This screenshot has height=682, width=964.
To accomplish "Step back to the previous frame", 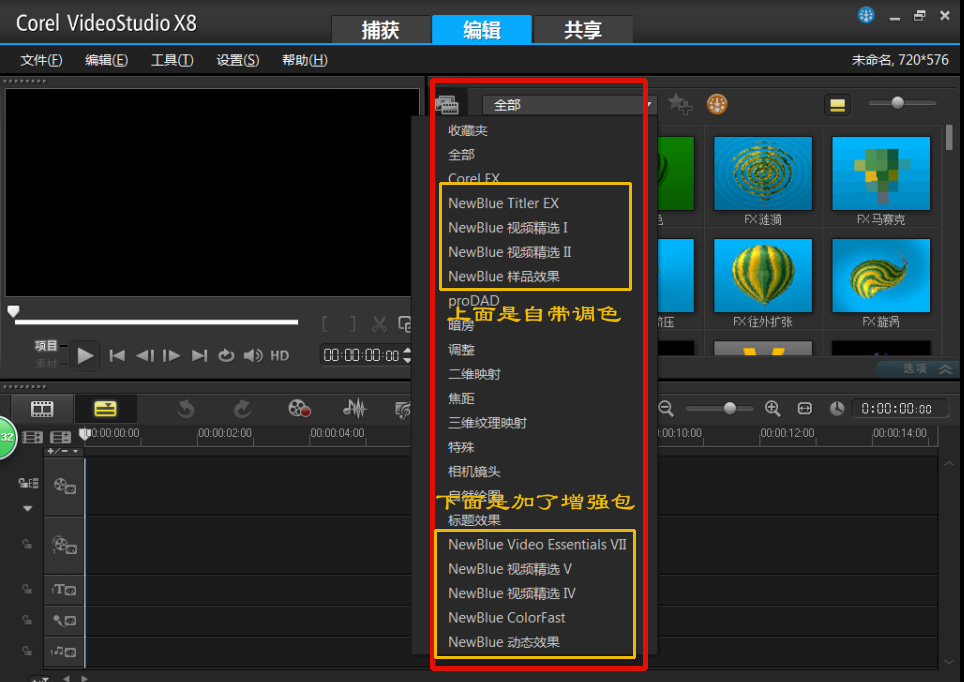I will (145, 355).
